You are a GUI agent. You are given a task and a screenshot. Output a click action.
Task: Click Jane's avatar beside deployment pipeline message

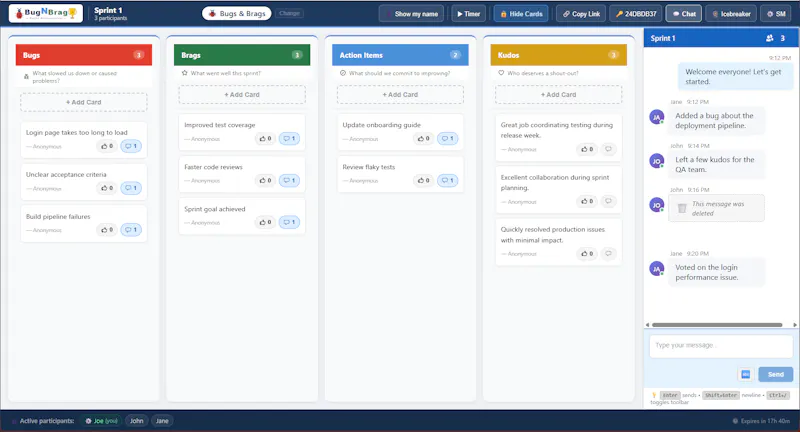point(657,117)
